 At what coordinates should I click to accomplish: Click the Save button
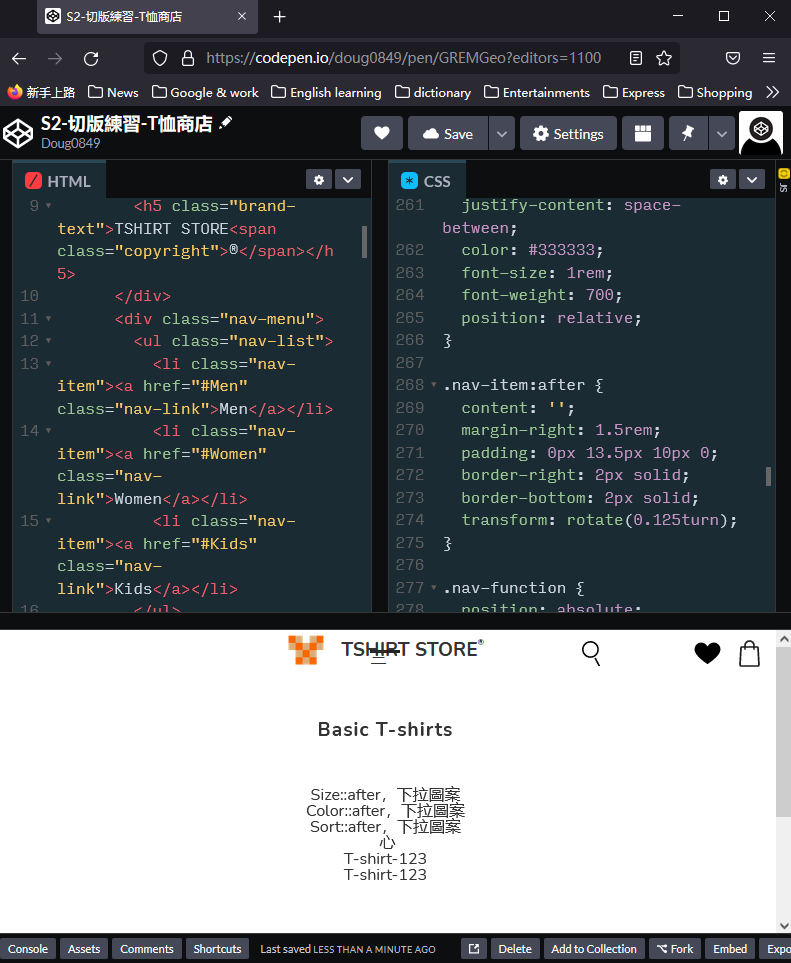[448, 133]
